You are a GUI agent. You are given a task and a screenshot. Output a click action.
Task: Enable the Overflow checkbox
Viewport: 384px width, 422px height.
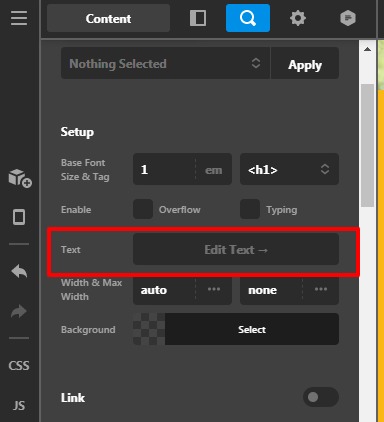[x=143, y=209]
